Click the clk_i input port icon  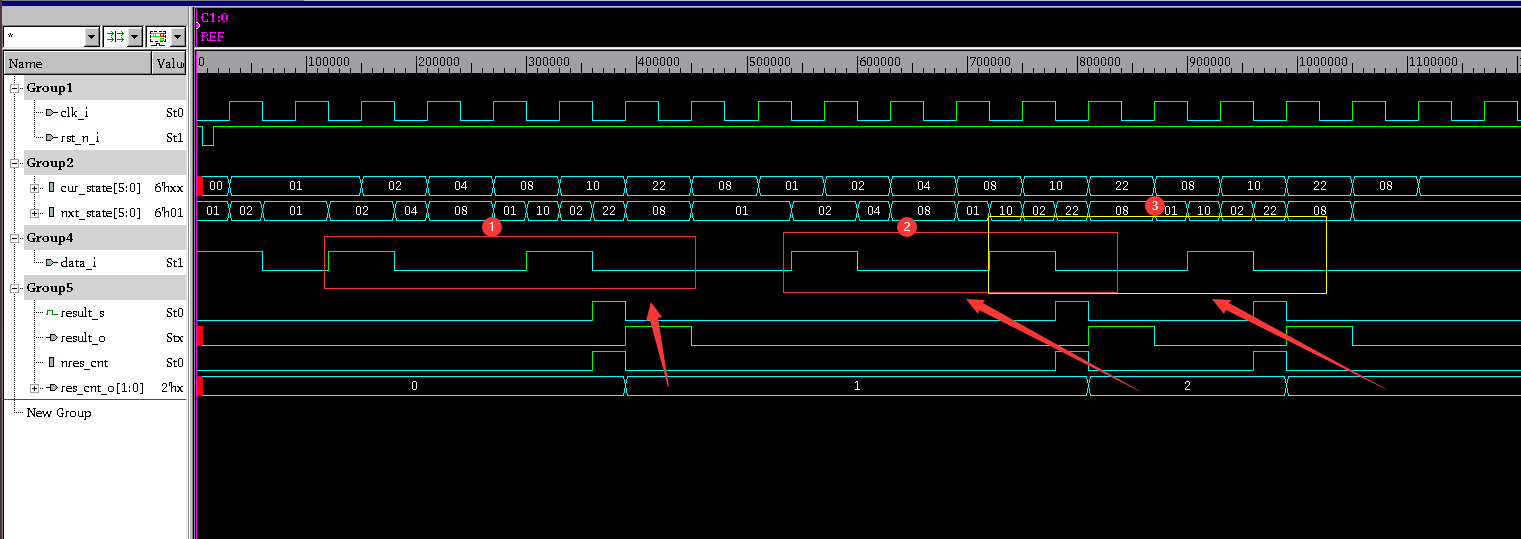(51, 113)
